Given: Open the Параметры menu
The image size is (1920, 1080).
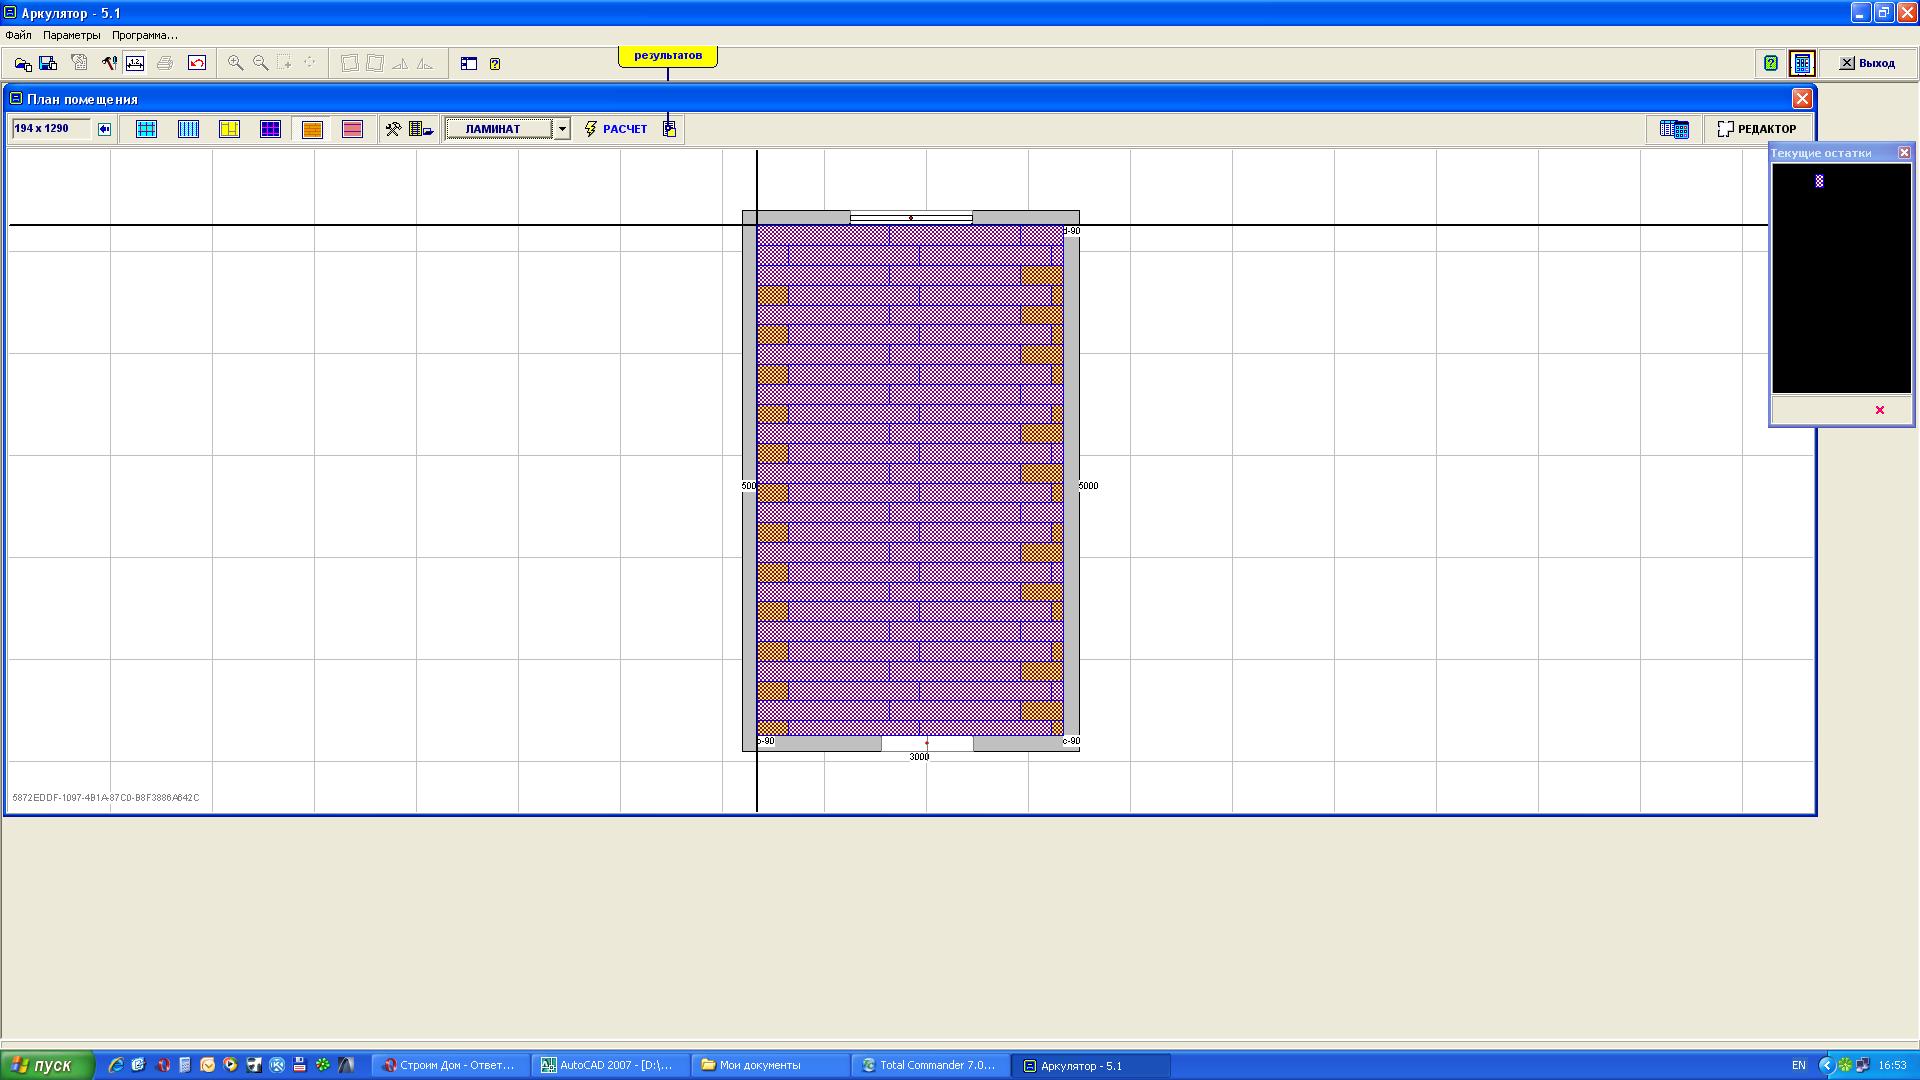Looking at the screenshot, I should tap(71, 35).
